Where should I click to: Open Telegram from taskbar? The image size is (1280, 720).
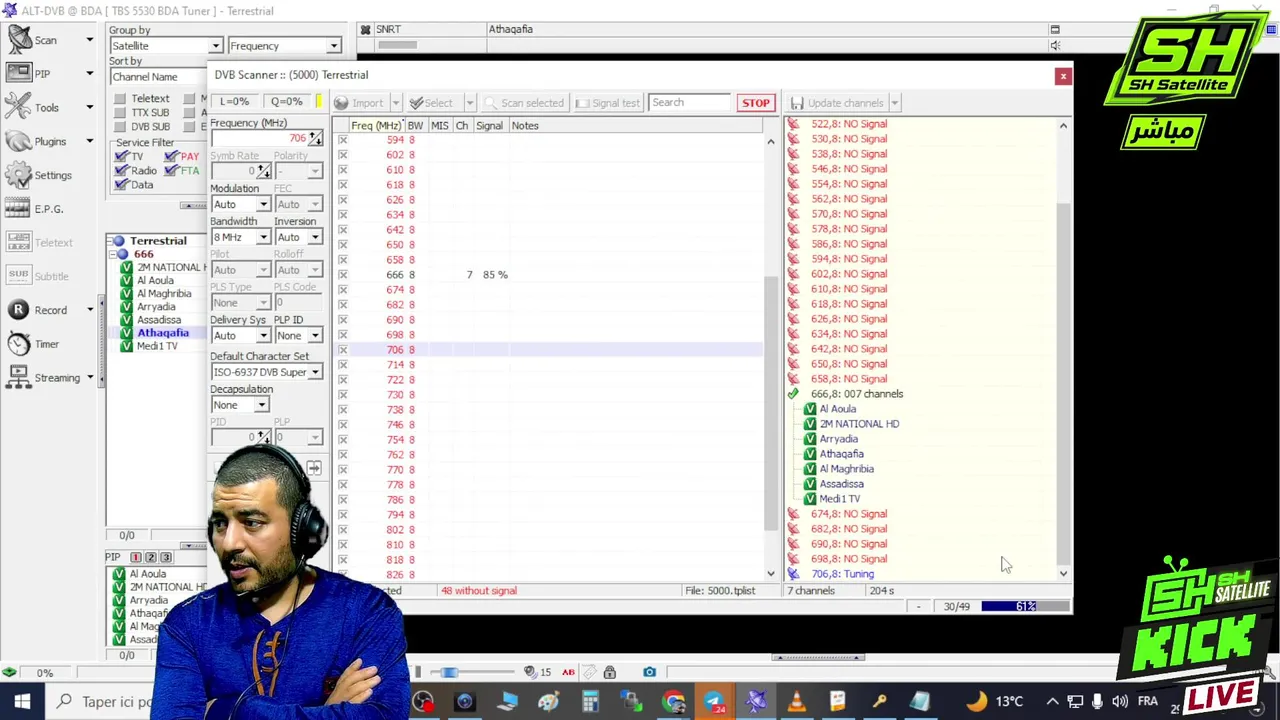point(714,701)
